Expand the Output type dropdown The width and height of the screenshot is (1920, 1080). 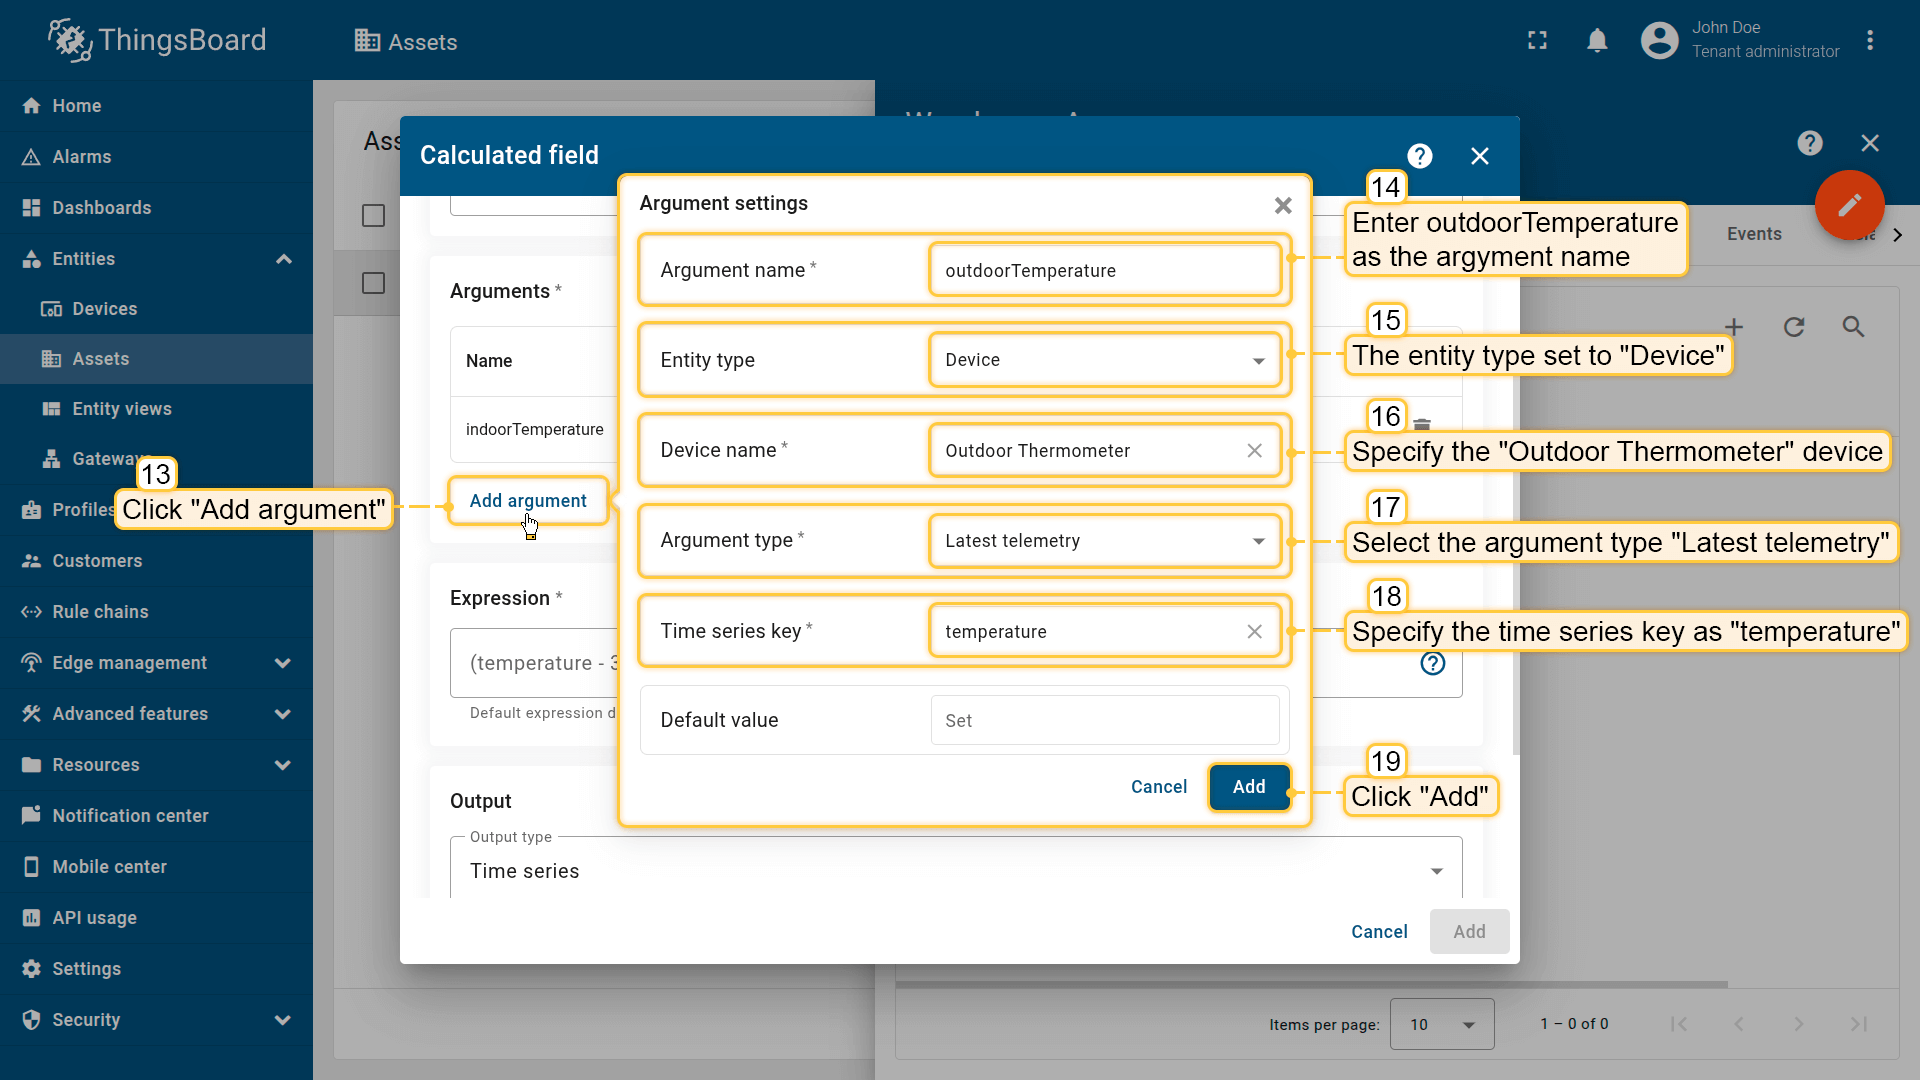tap(955, 871)
